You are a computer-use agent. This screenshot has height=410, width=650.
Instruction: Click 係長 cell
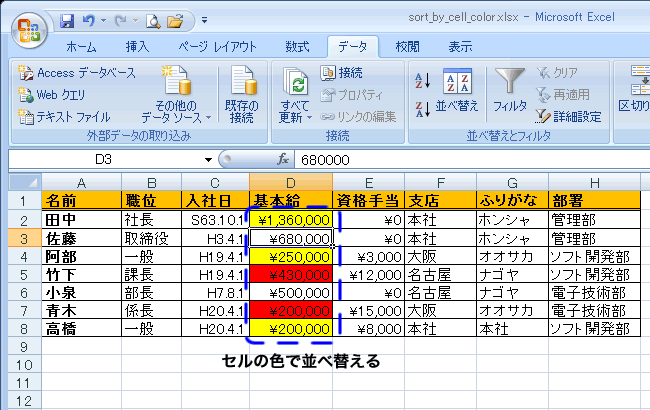tap(151, 311)
